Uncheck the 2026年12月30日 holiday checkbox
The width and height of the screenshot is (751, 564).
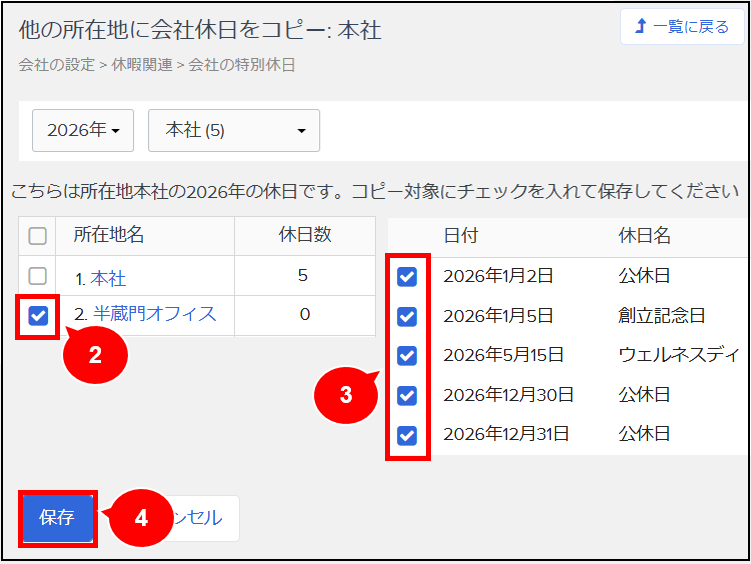point(407,395)
